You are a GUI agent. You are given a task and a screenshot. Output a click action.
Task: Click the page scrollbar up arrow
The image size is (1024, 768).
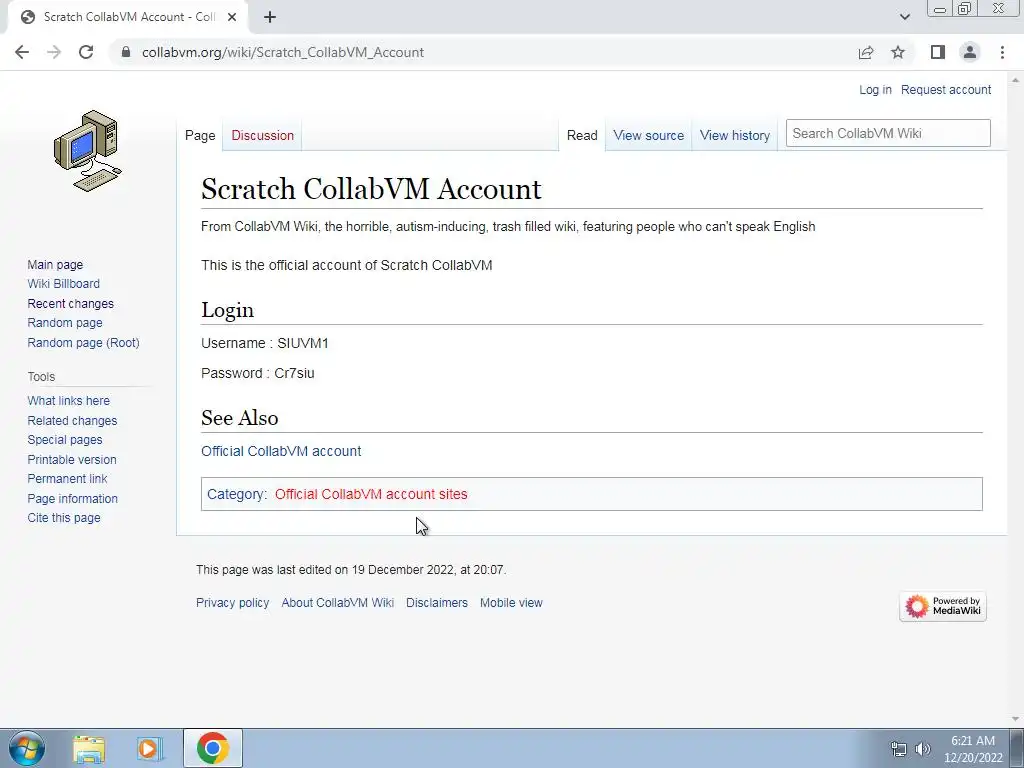pos(1016,80)
